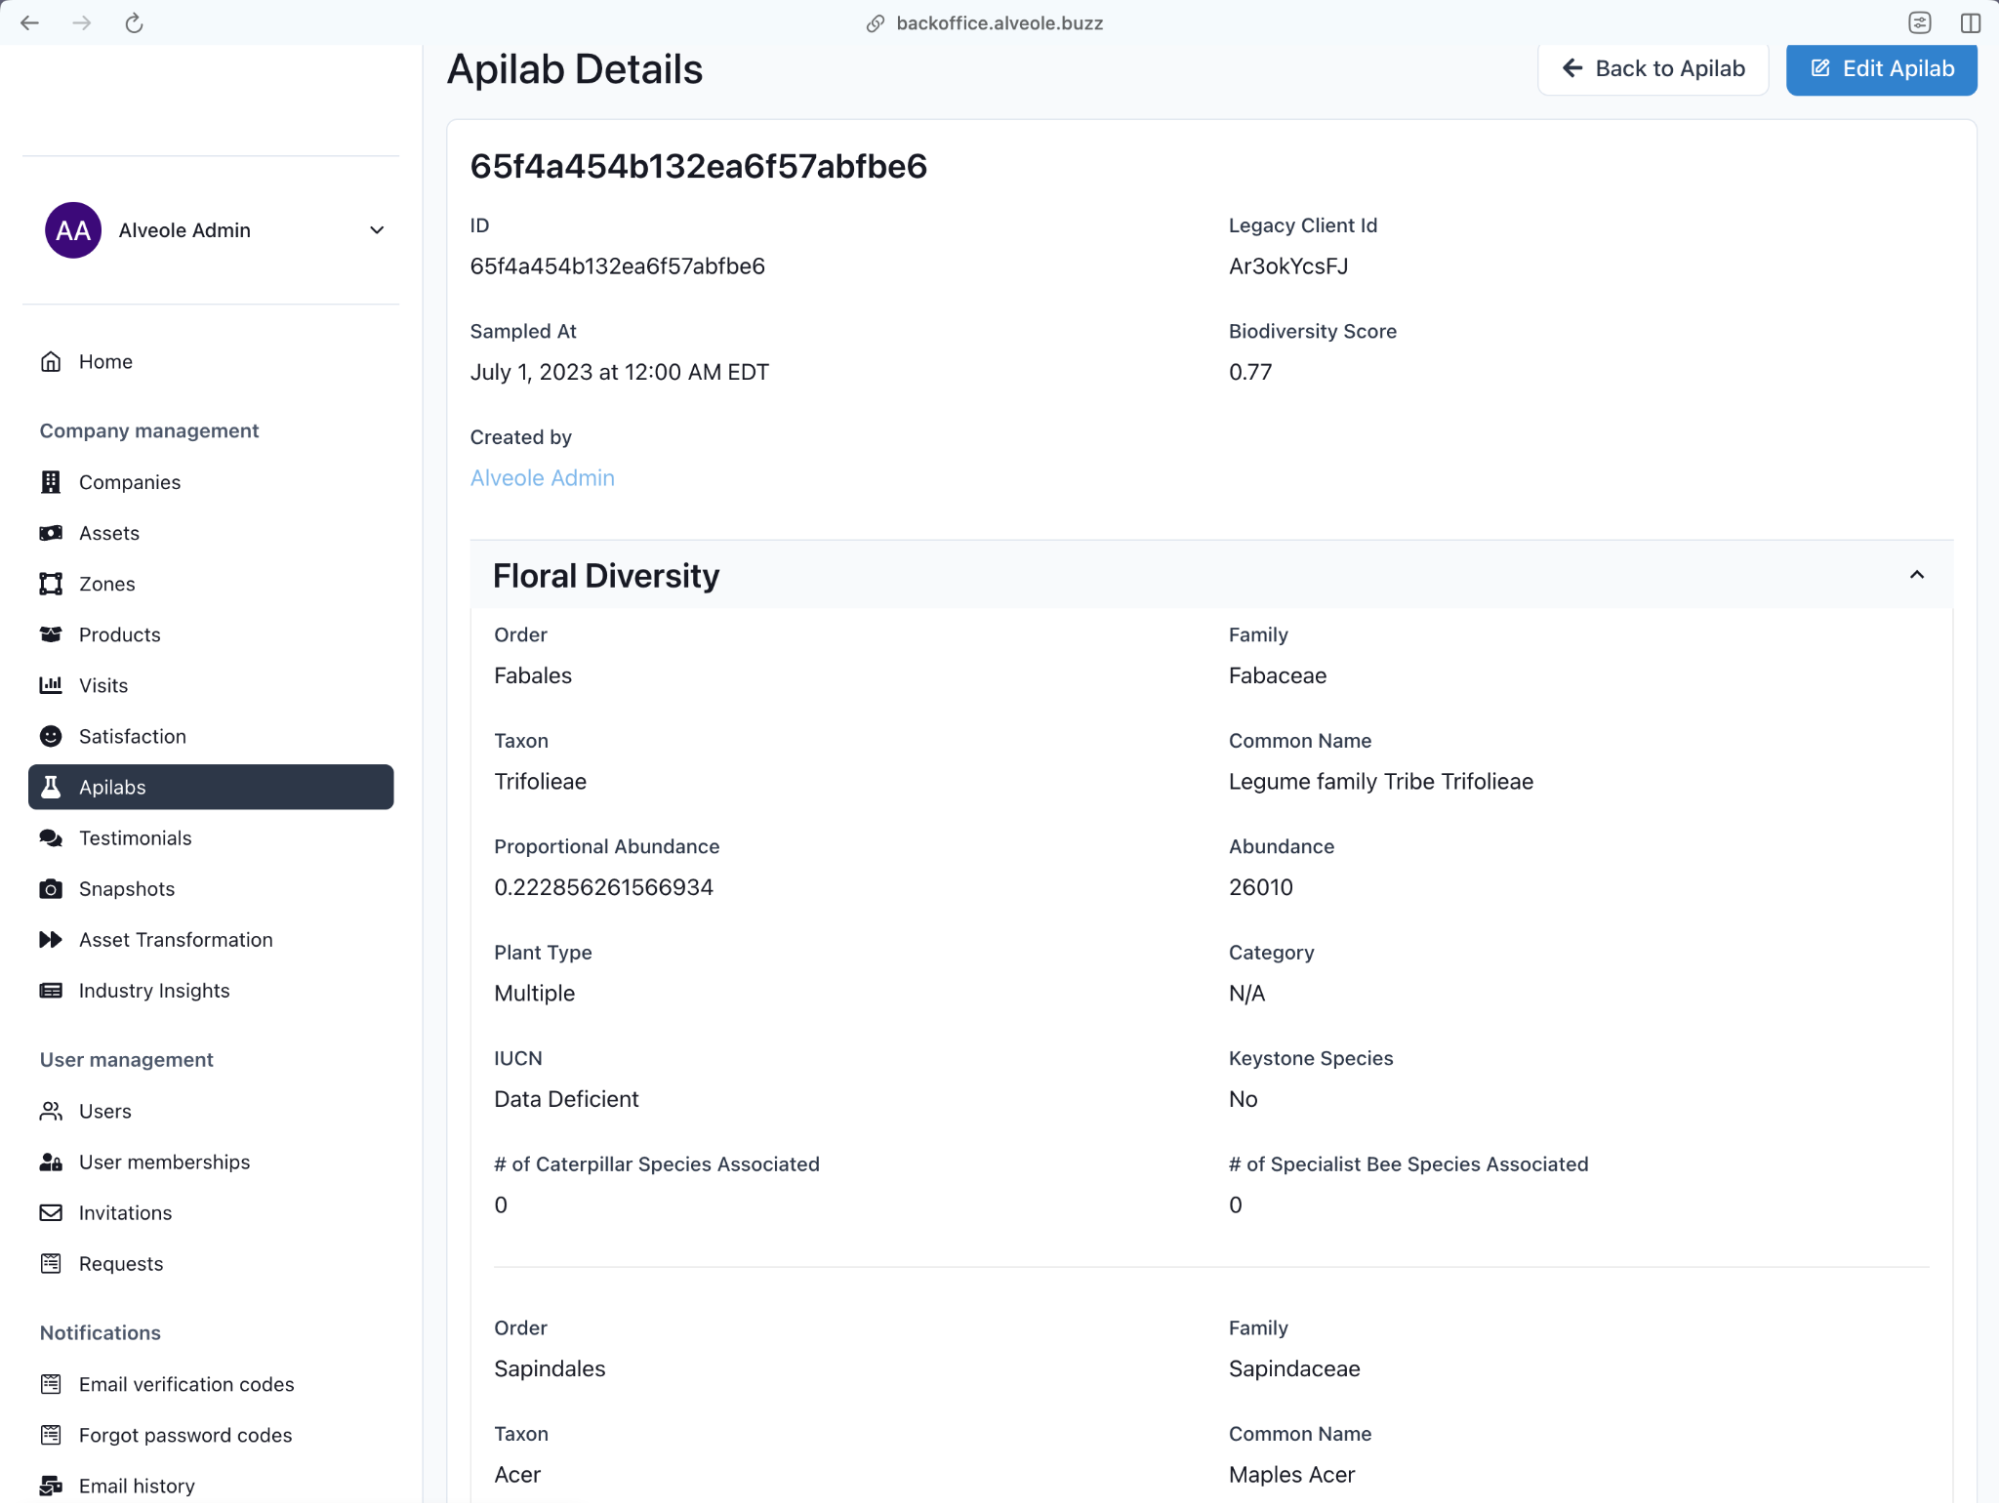Click Edit Apilab button
This screenshot has height=1504, width=1999.
click(x=1881, y=68)
